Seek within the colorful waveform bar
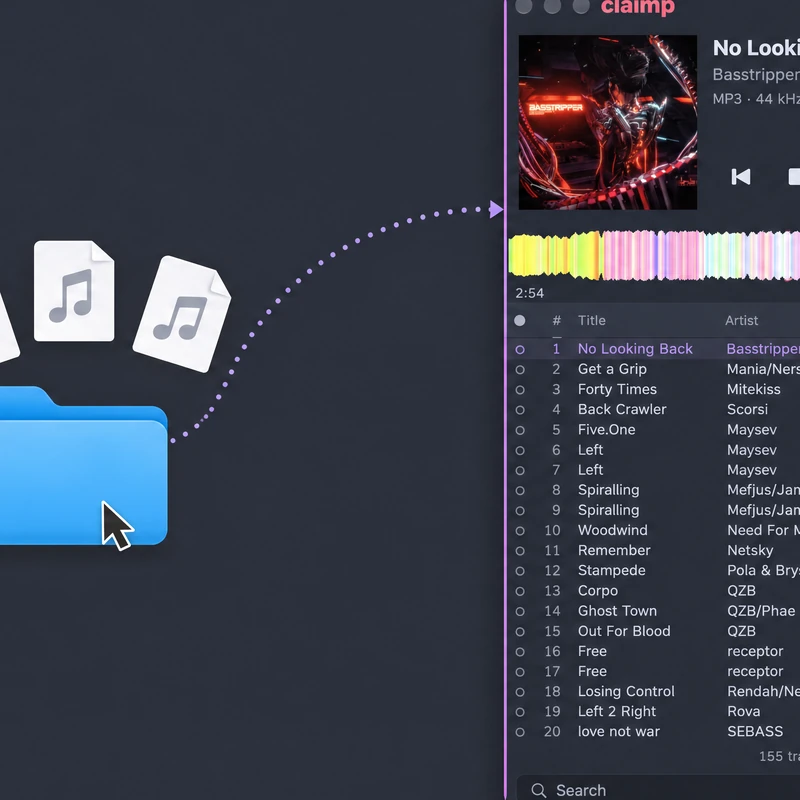Image resolution: width=800 pixels, height=800 pixels. pos(654,256)
